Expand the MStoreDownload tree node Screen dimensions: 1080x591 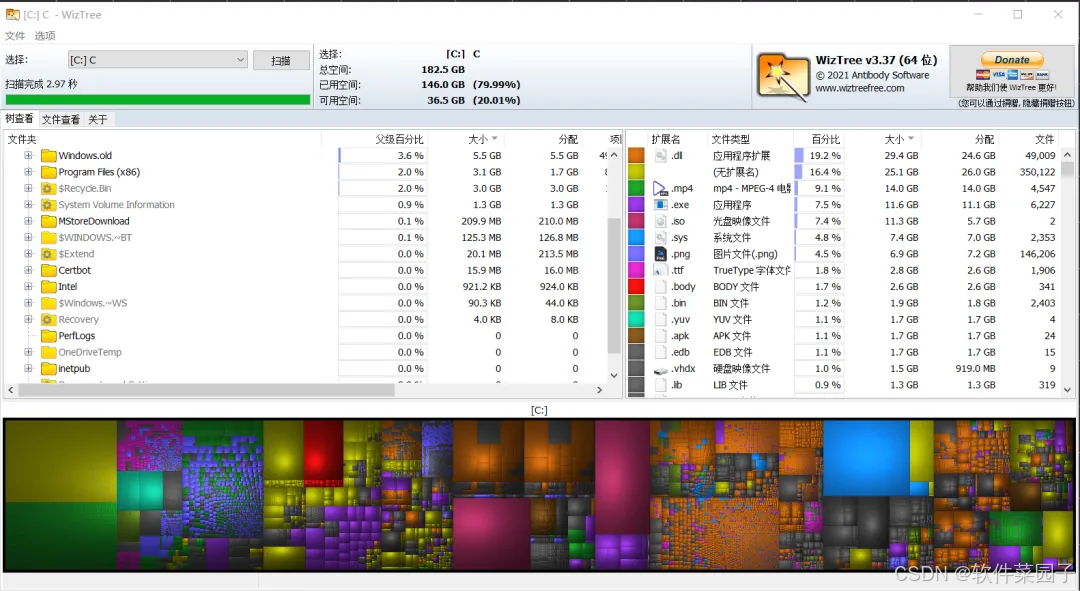click(x=28, y=221)
